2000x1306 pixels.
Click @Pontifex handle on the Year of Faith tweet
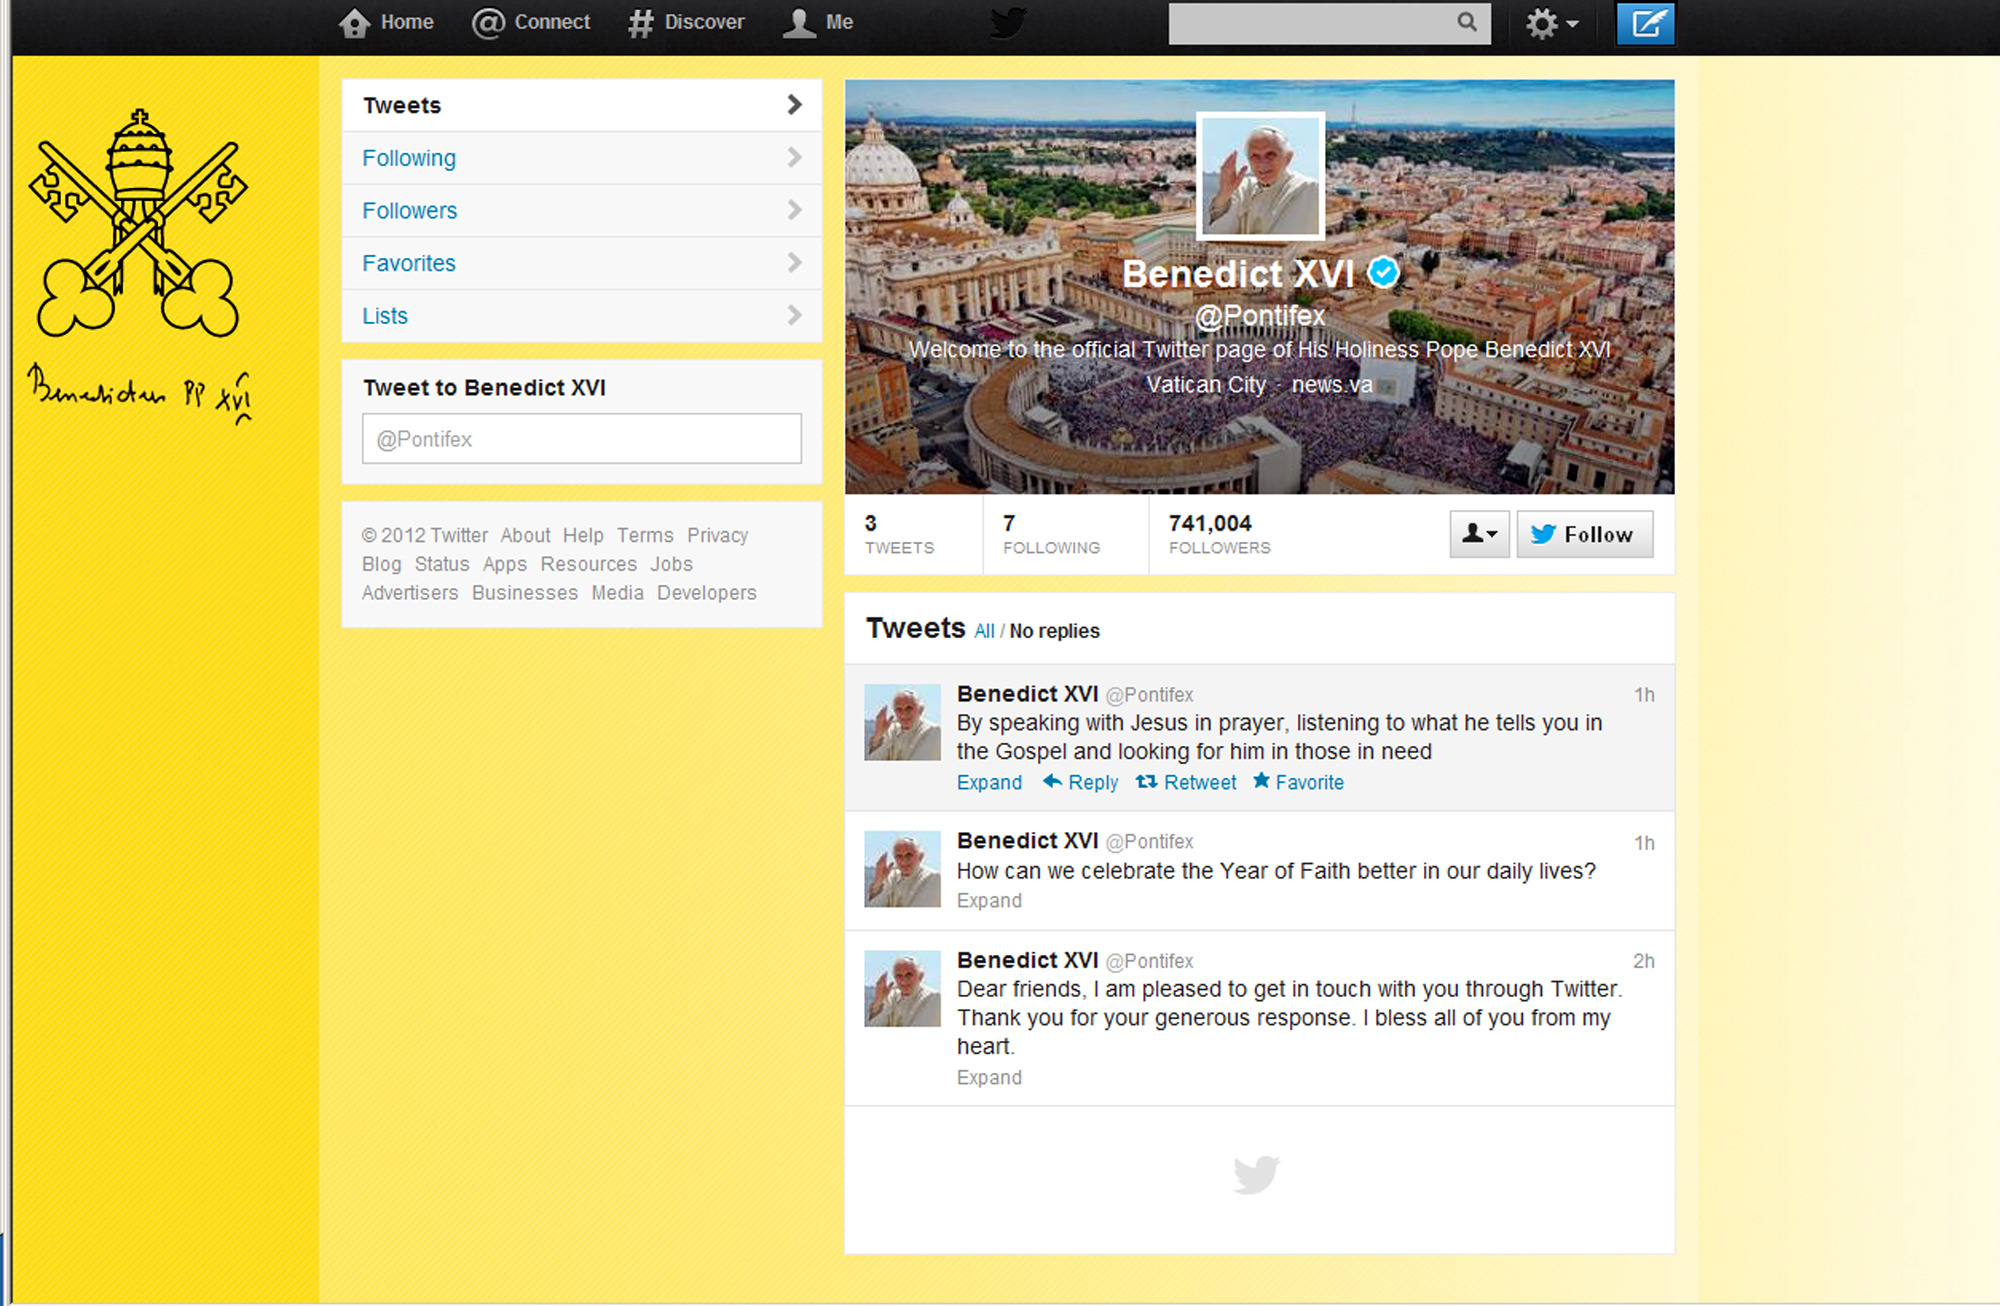pos(1149,842)
